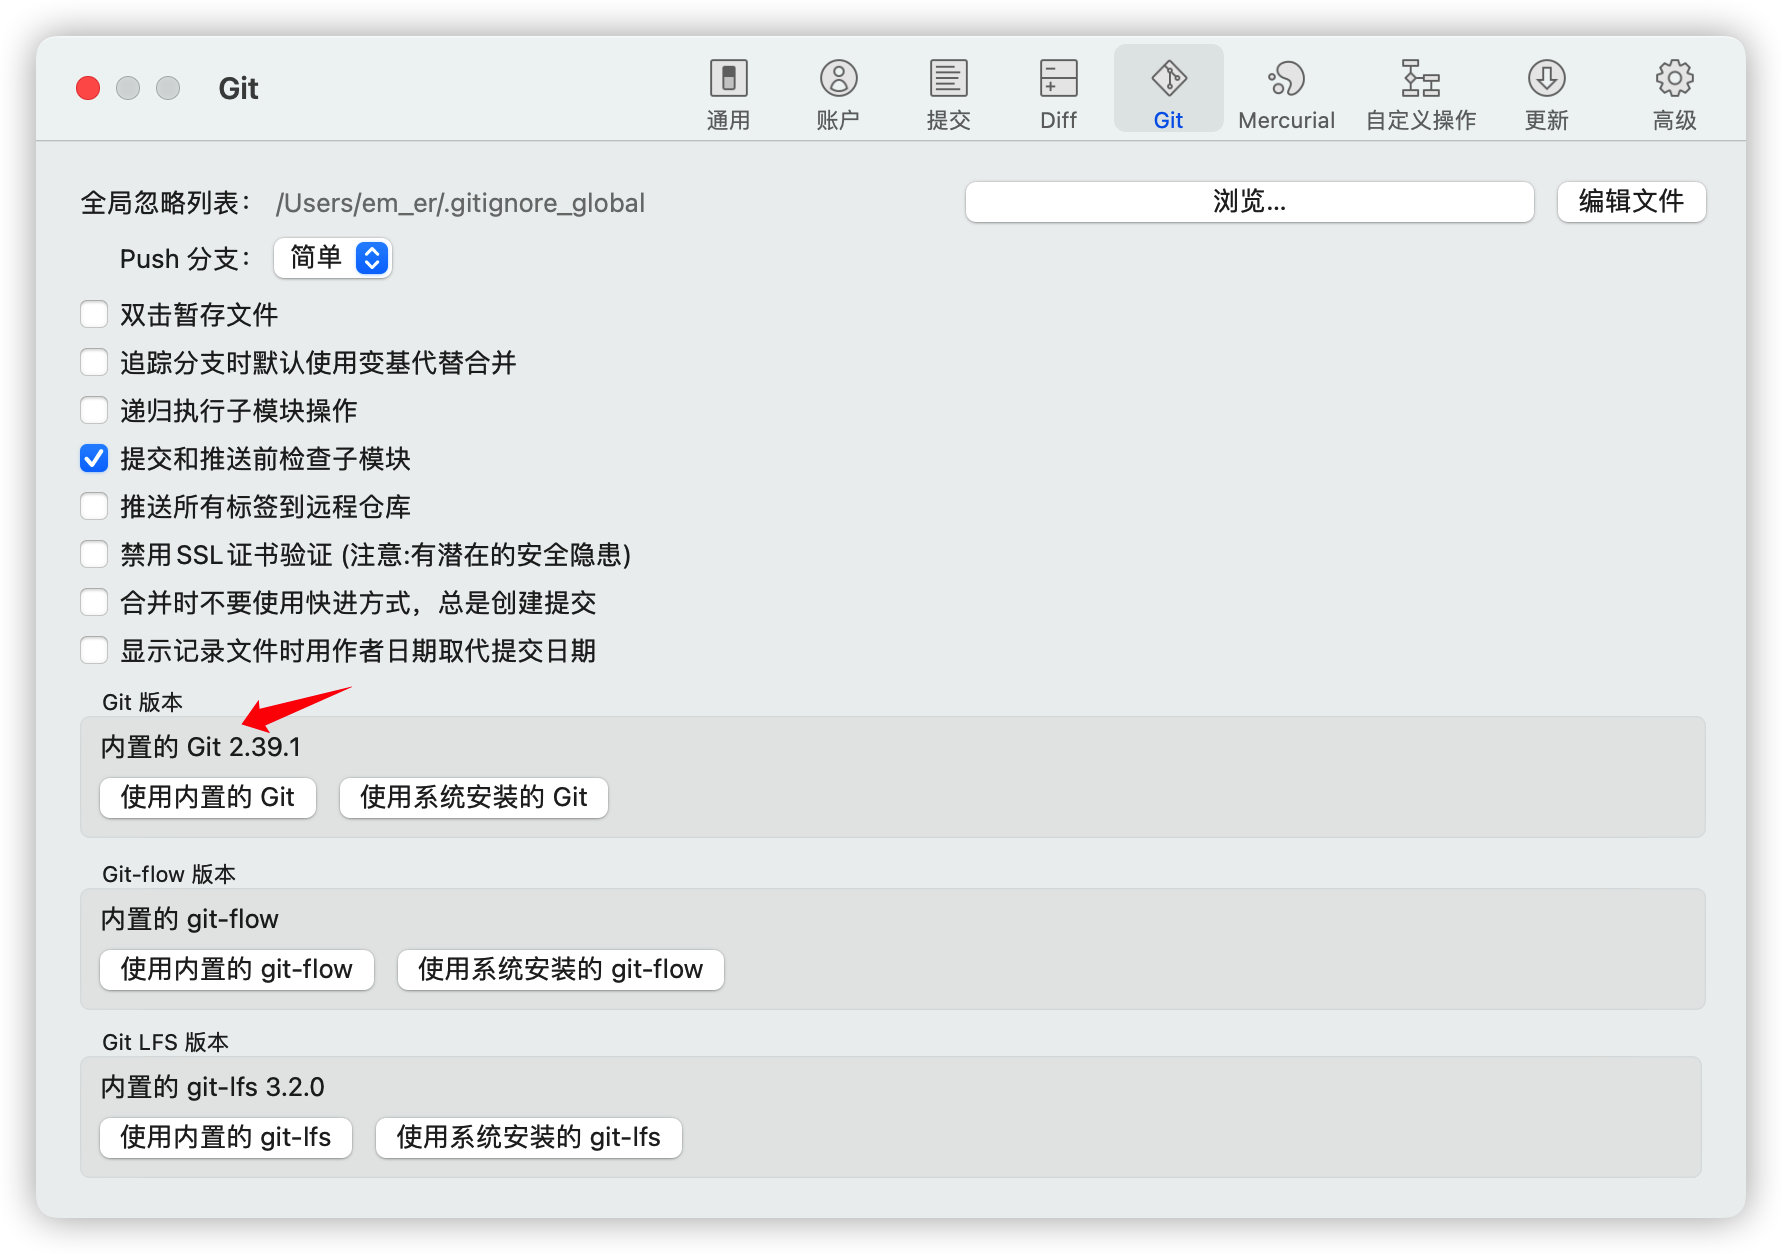This screenshot has width=1782, height=1254.
Task: Open the 提交 (Commit) preferences icon
Action: click(x=948, y=79)
